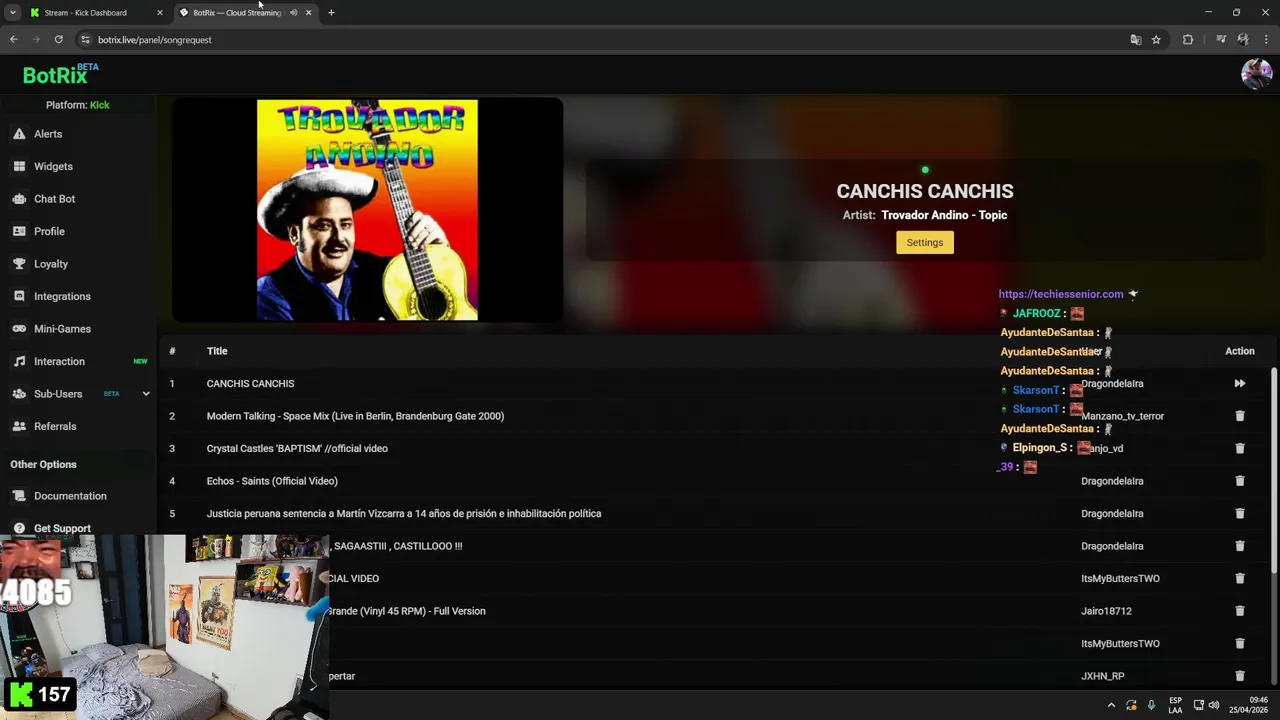Open the page translate icon
The image size is (1280, 720).
point(1136,40)
